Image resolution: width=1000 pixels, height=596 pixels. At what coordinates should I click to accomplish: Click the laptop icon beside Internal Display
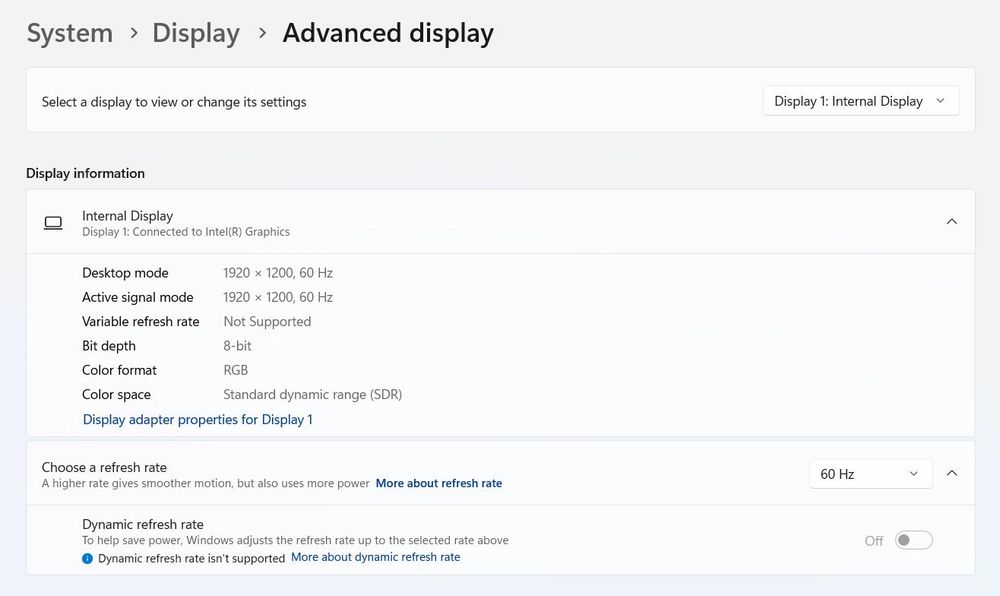pos(53,222)
